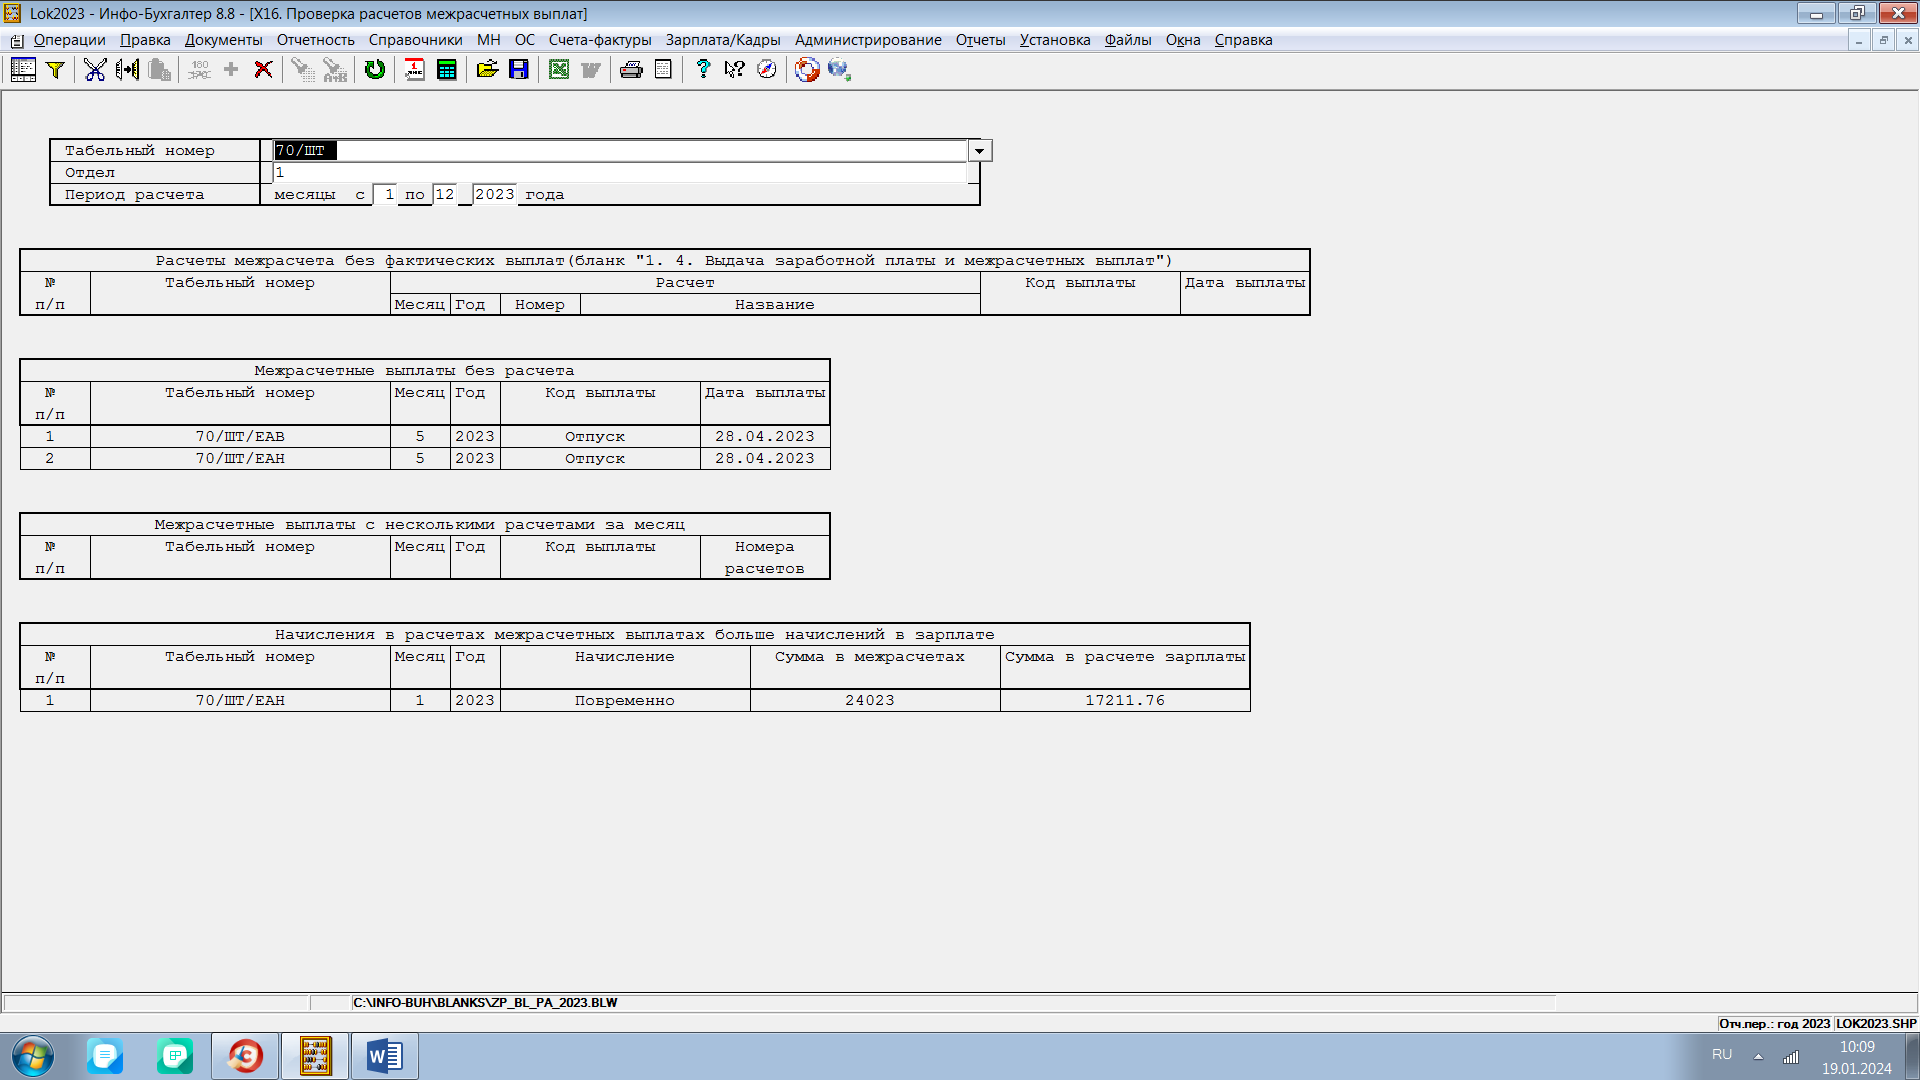
Task: Open the Зарплата/Кадры menu
Action: tap(722, 40)
